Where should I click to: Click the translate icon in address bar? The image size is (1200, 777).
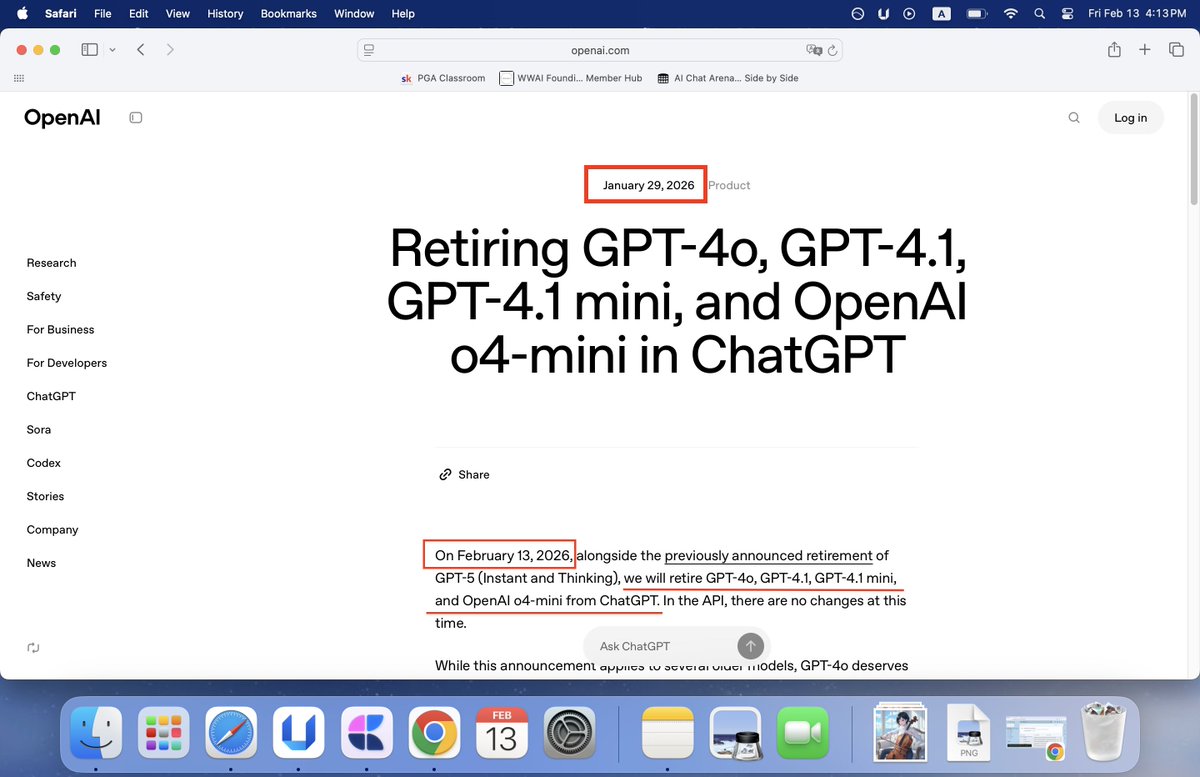814,50
